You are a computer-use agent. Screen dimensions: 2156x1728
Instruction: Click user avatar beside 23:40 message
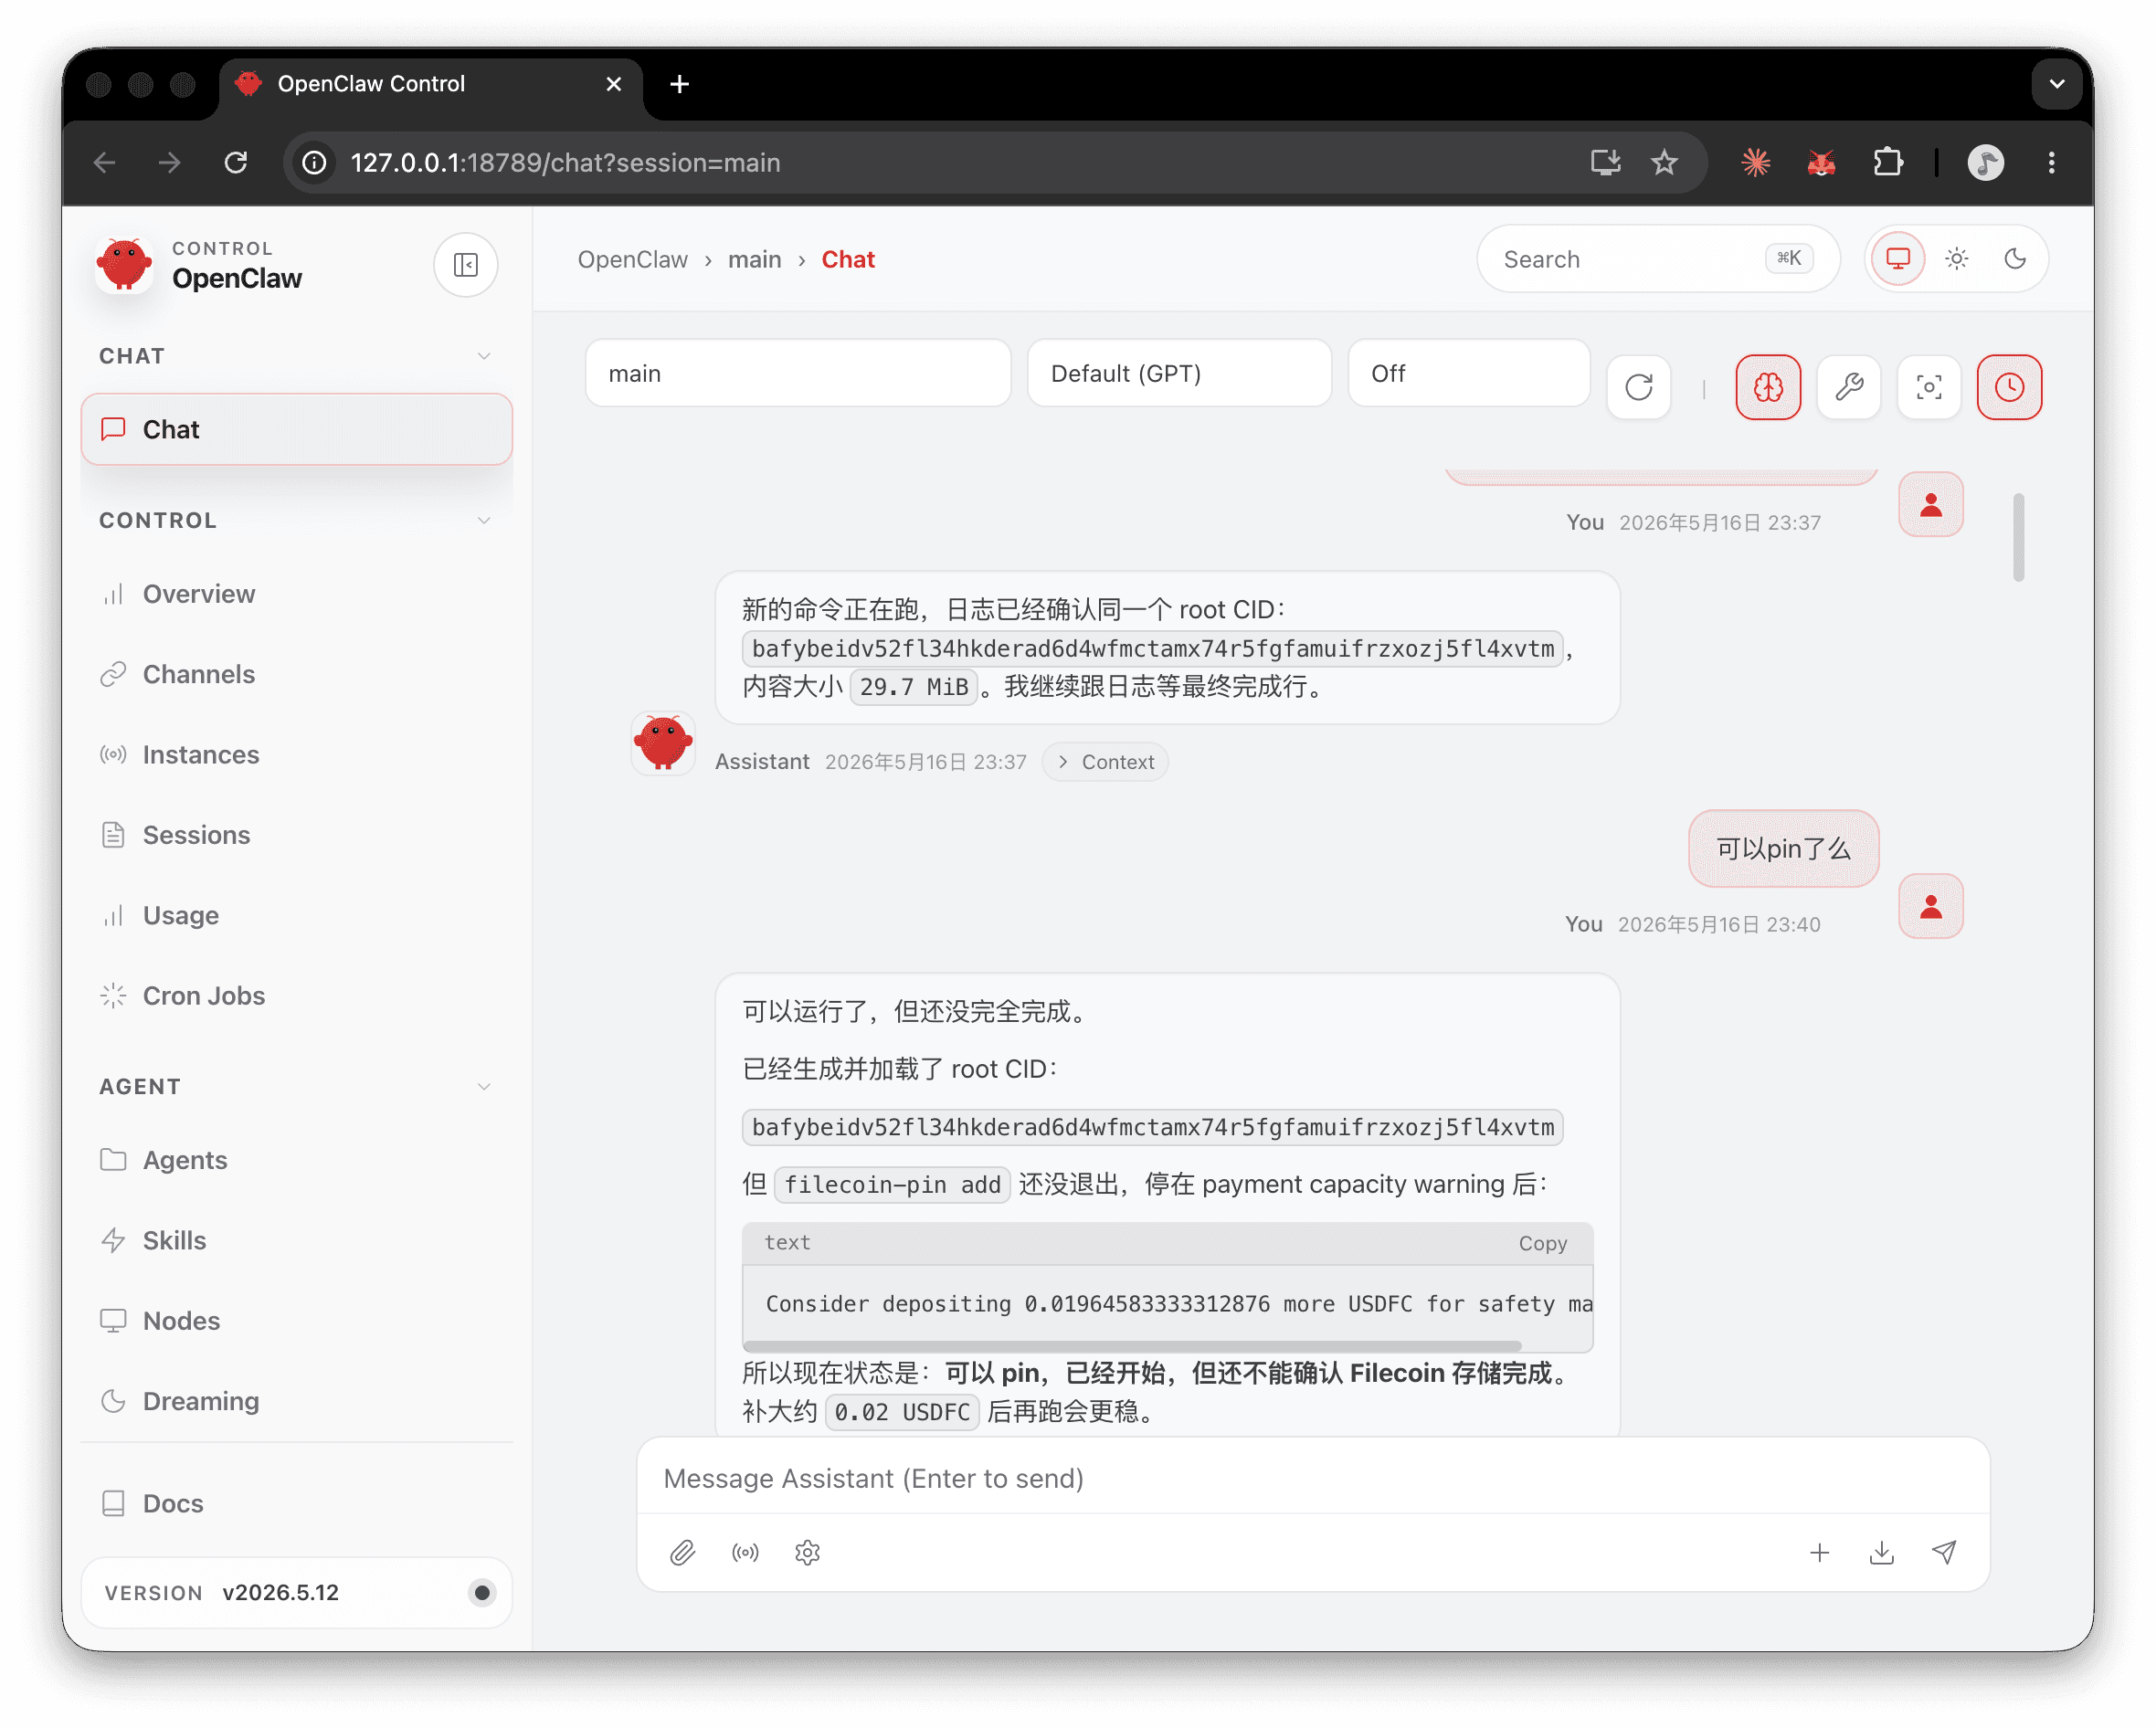pos(1930,906)
